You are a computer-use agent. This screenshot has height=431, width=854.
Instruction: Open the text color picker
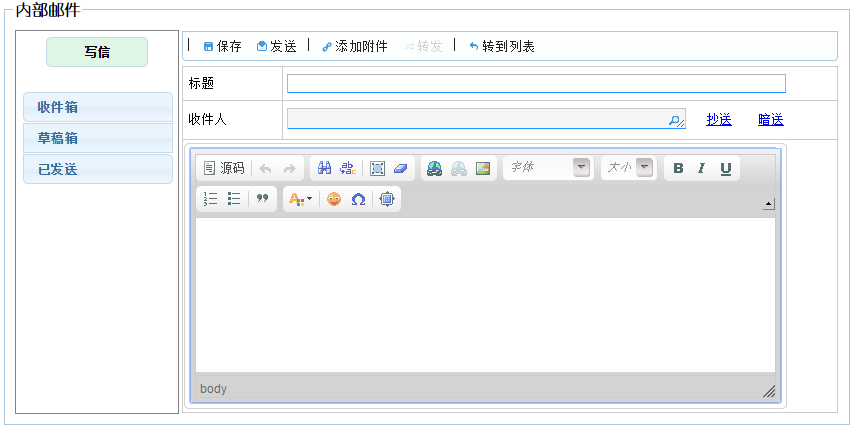[300, 199]
